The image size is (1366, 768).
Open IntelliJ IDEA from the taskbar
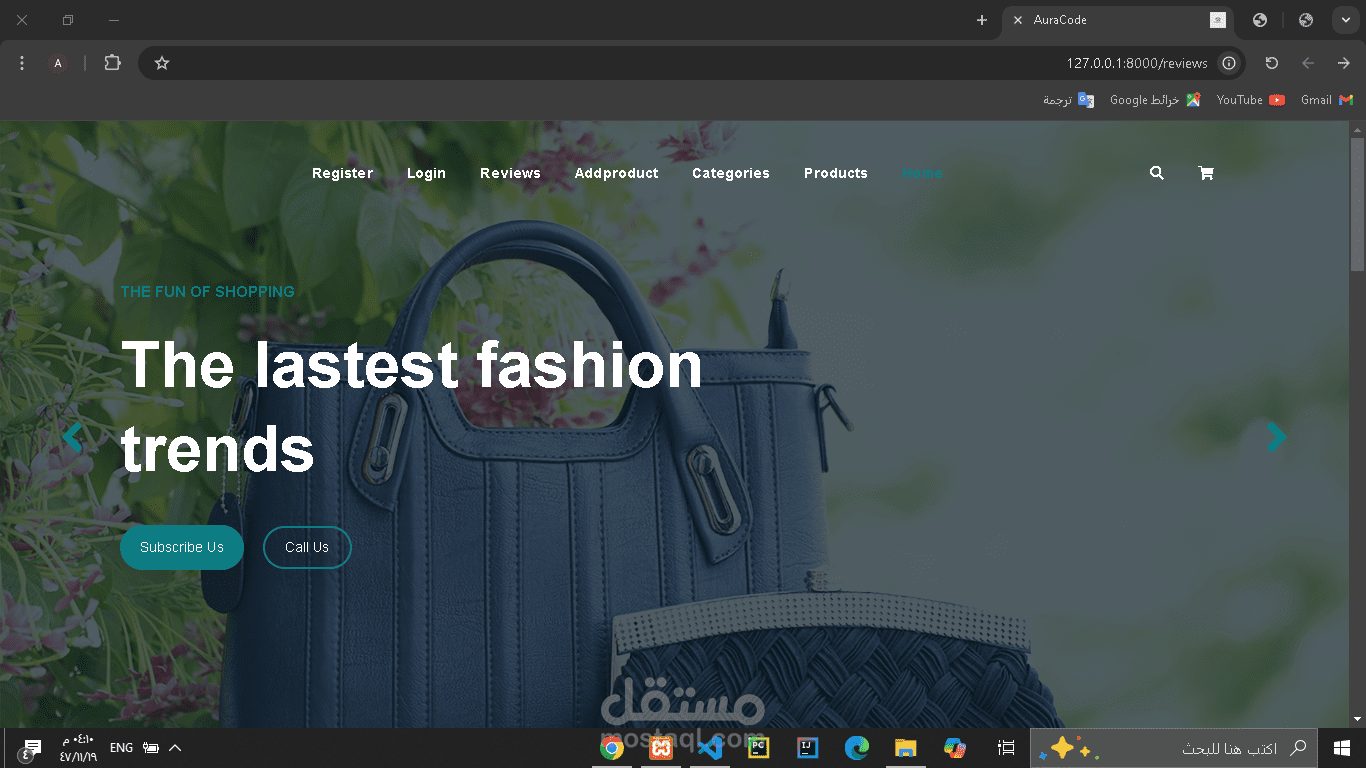pos(808,748)
